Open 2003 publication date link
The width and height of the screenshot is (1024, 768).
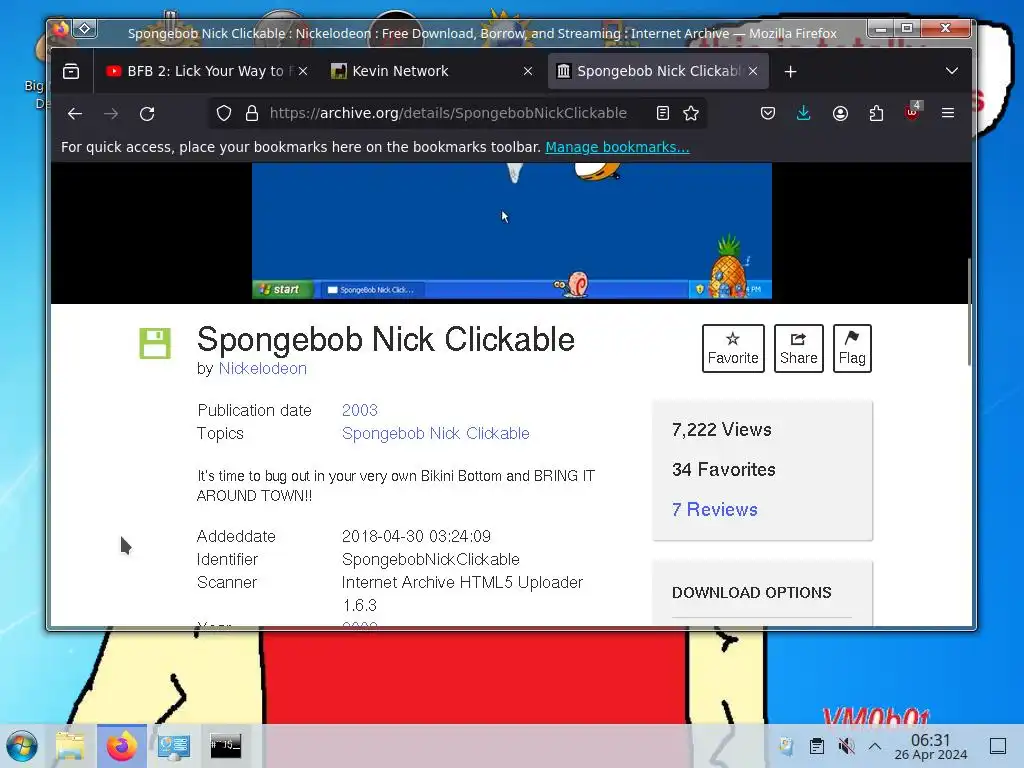click(x=360, y=410)
